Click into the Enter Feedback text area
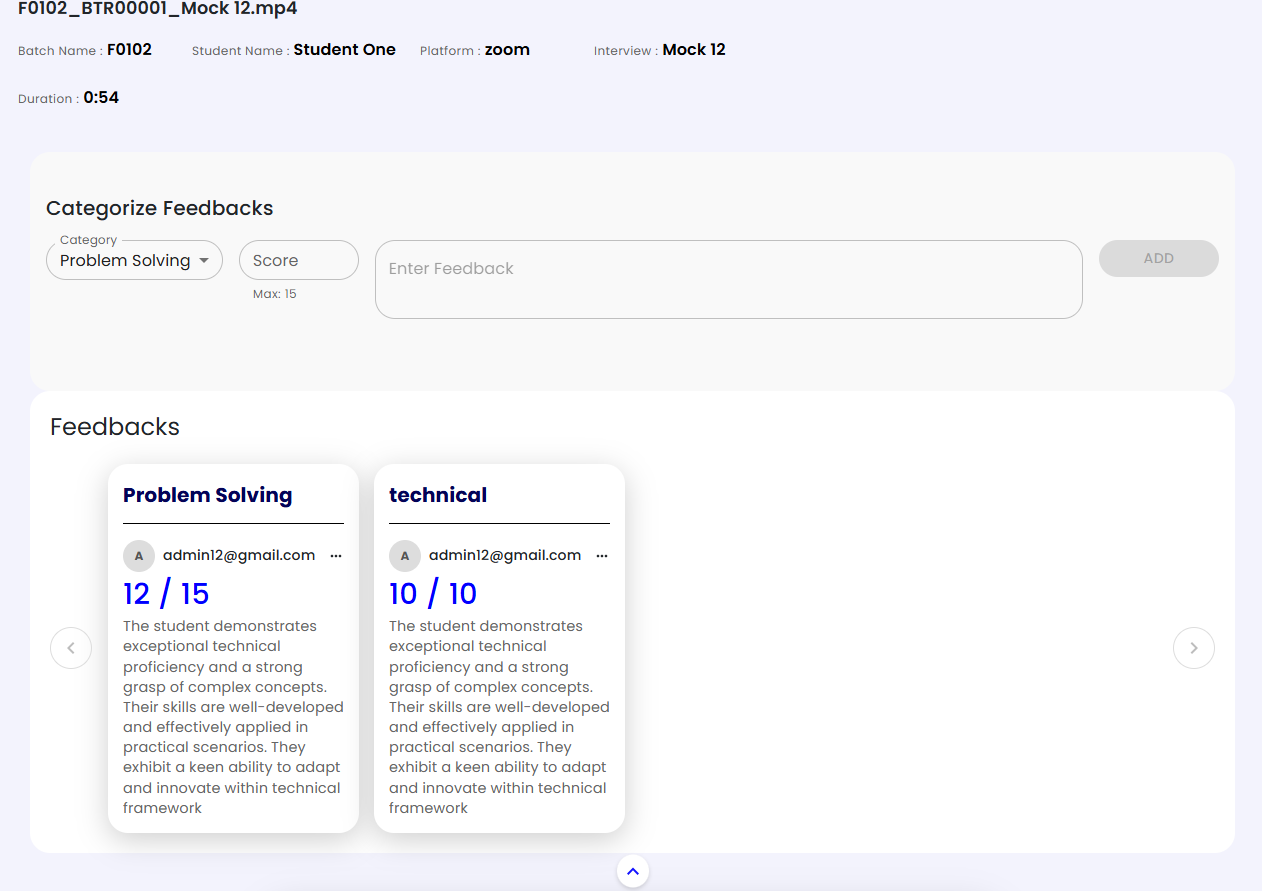This screenshot has width=1262, height=891. 728,279
